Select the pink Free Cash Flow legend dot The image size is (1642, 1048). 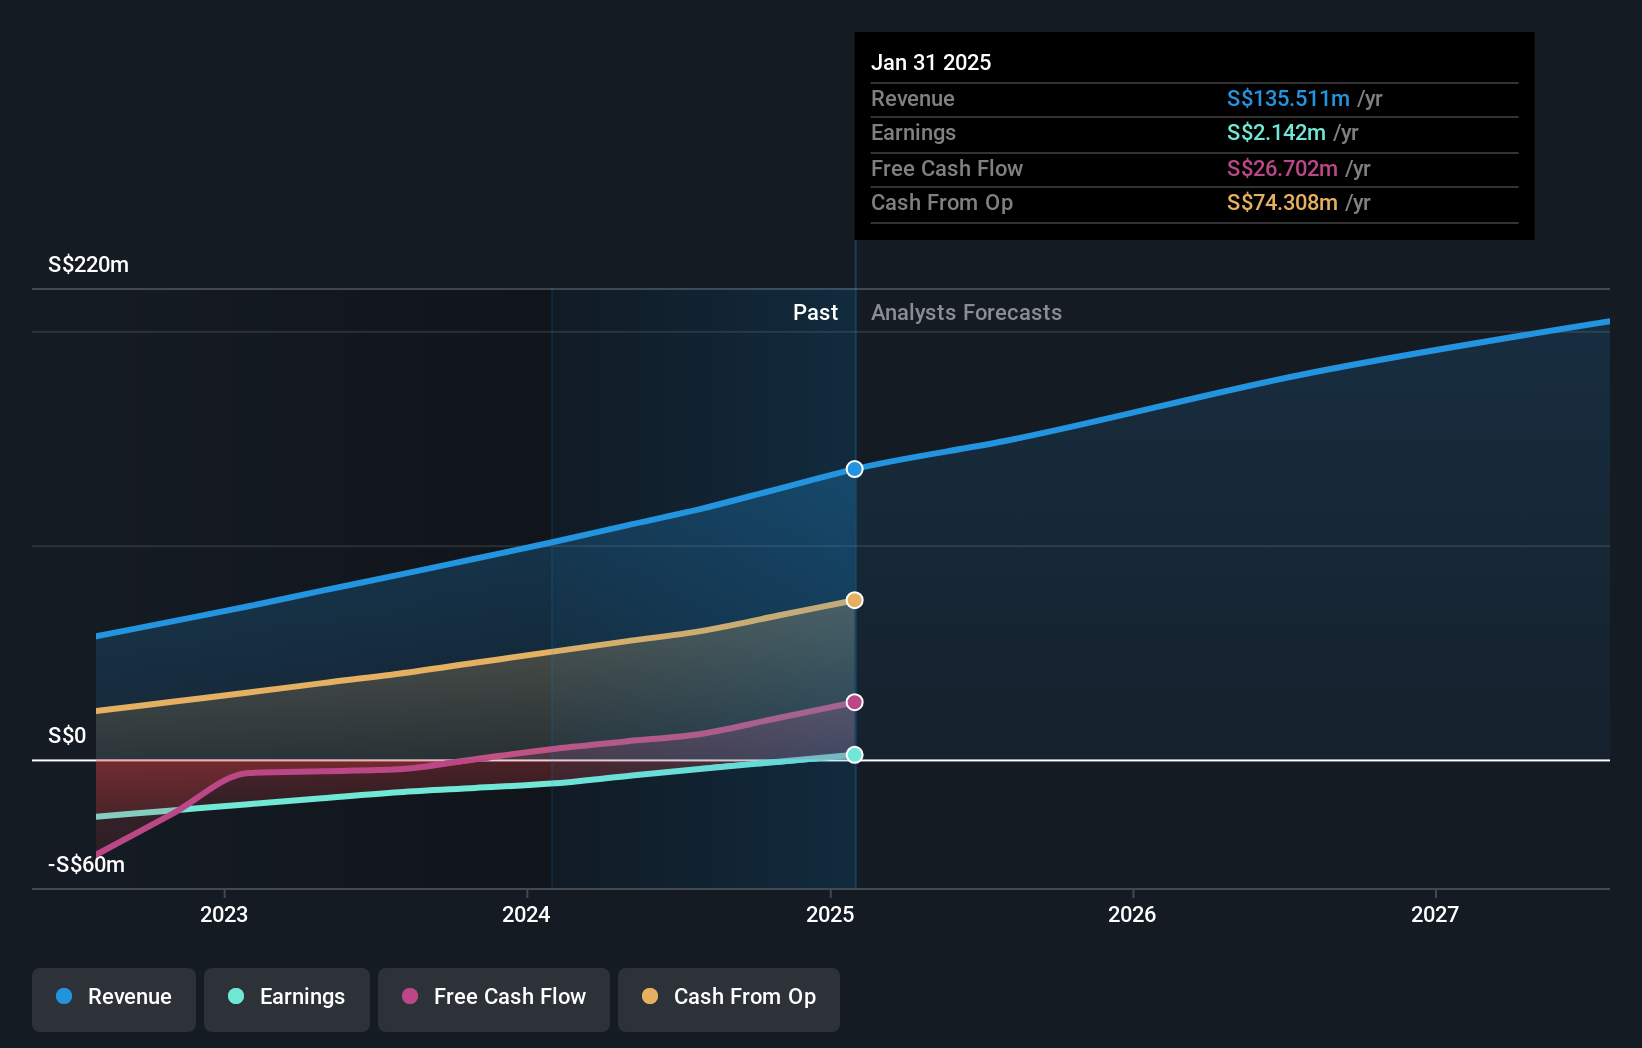point(408,997)
